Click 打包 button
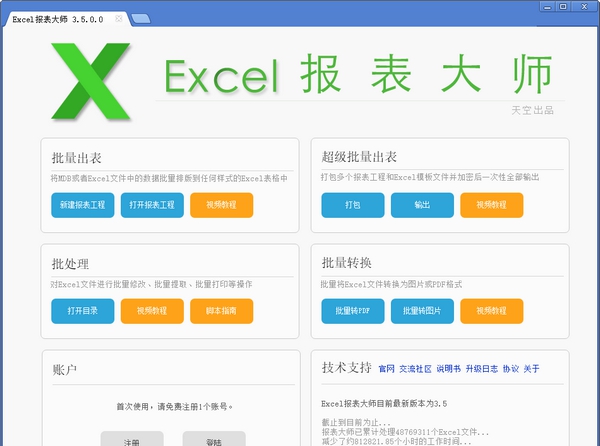 point(353,205)
